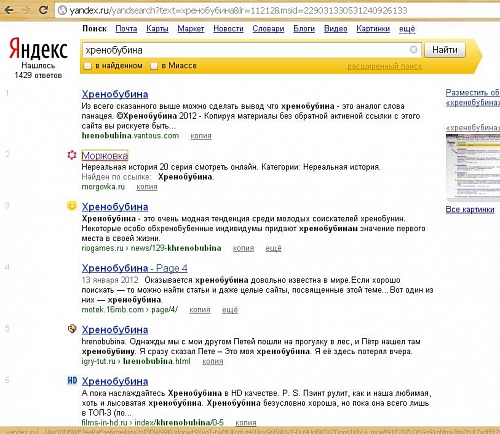Open the Карты tab

(x=157, y=29)
